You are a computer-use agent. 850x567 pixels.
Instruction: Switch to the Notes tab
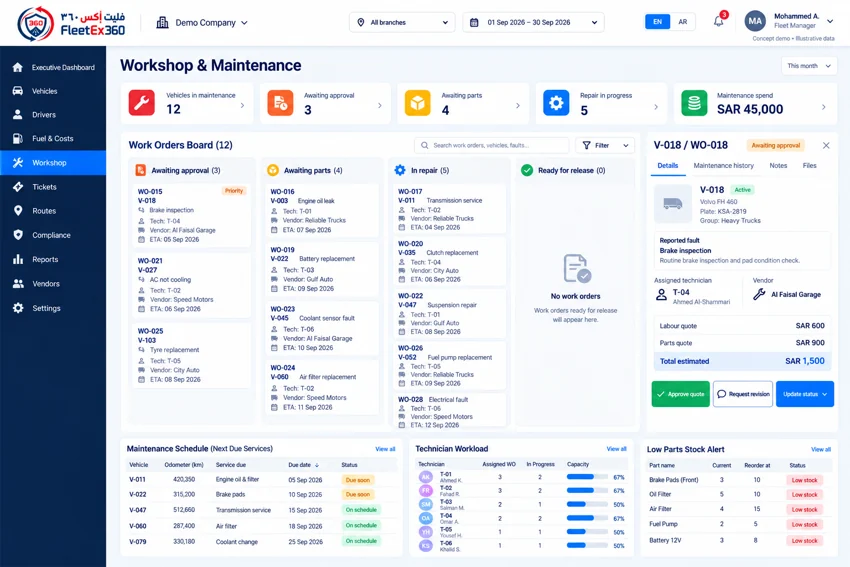[778, 166]
